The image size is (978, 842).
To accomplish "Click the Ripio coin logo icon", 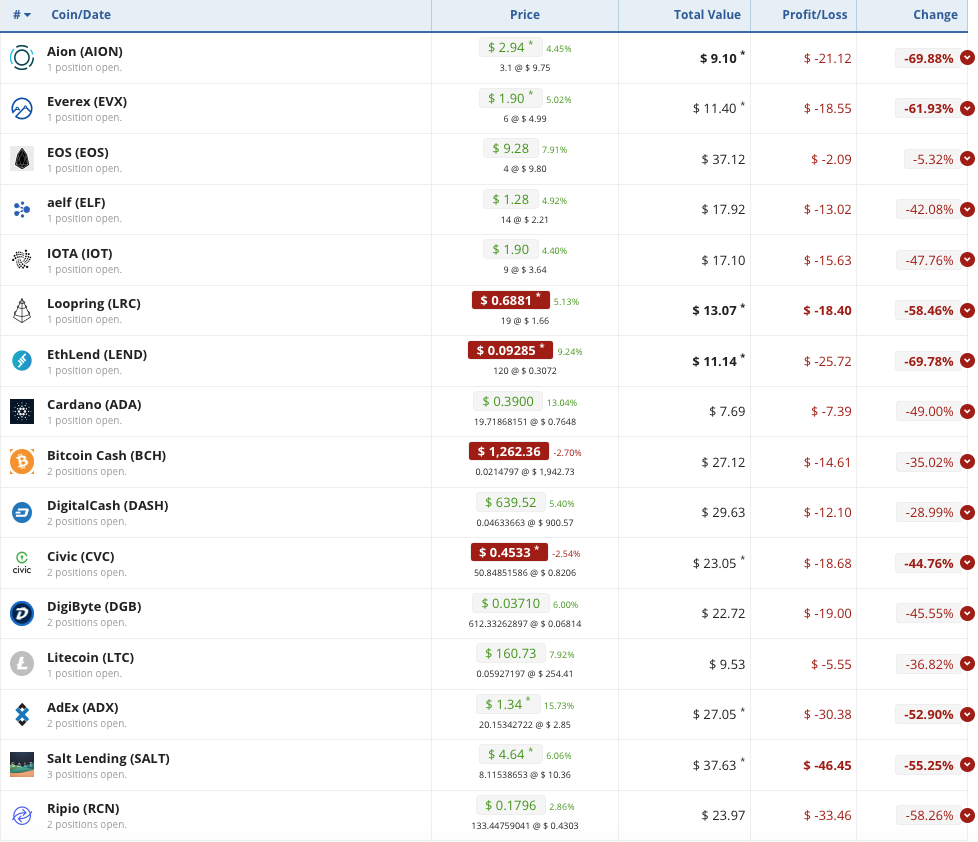I will pos(22,815).
